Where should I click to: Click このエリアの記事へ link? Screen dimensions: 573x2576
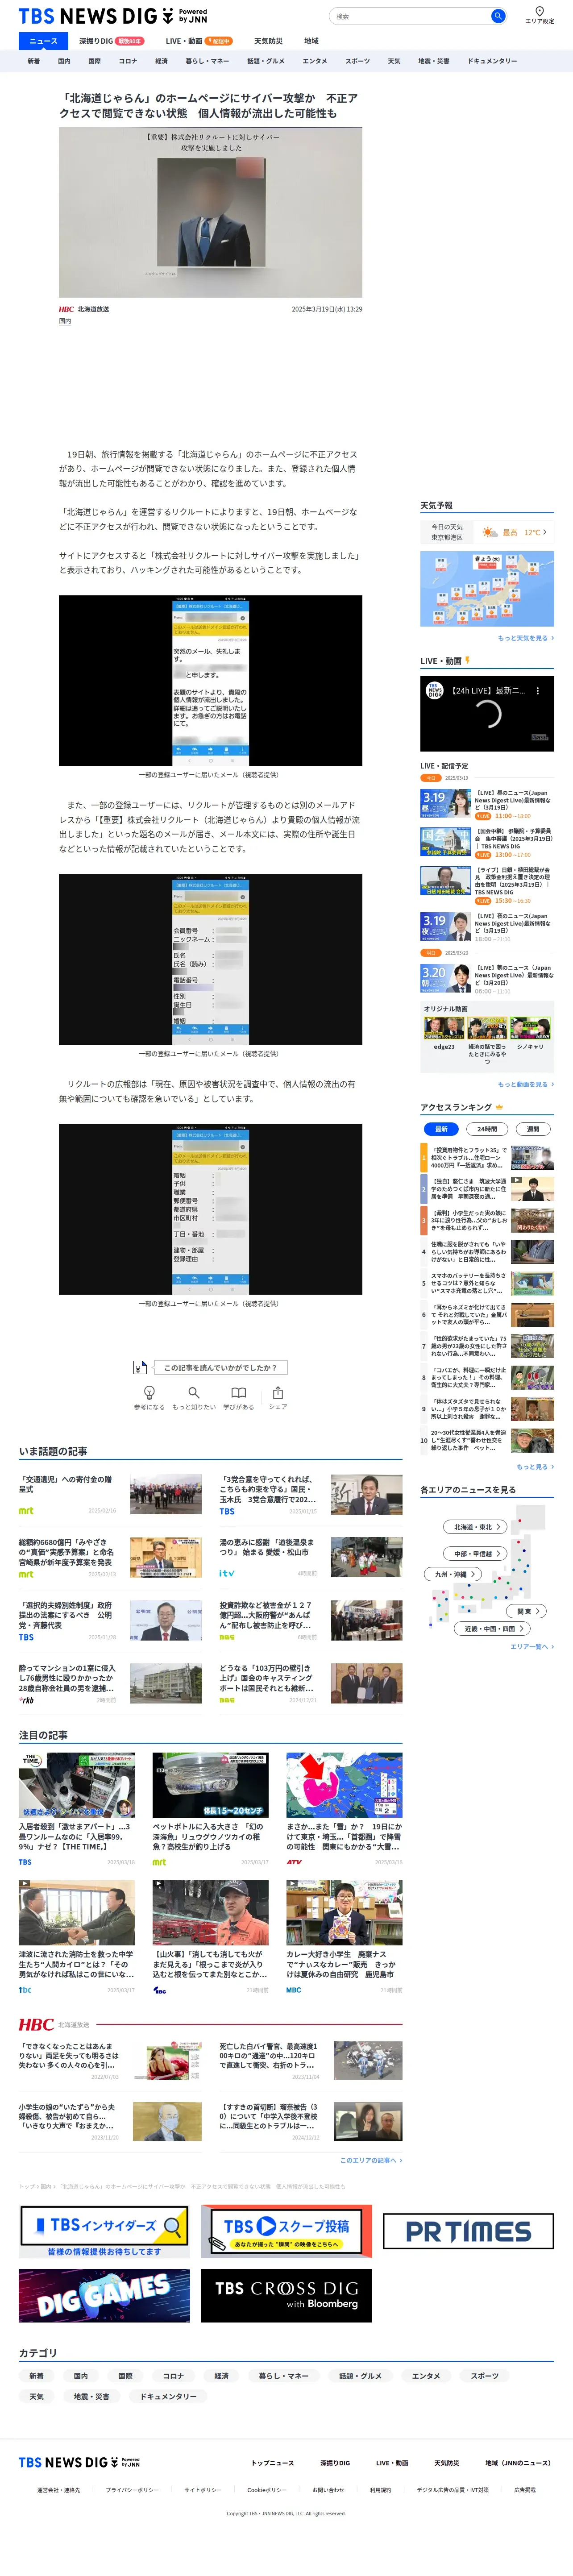pos(370,2160)
